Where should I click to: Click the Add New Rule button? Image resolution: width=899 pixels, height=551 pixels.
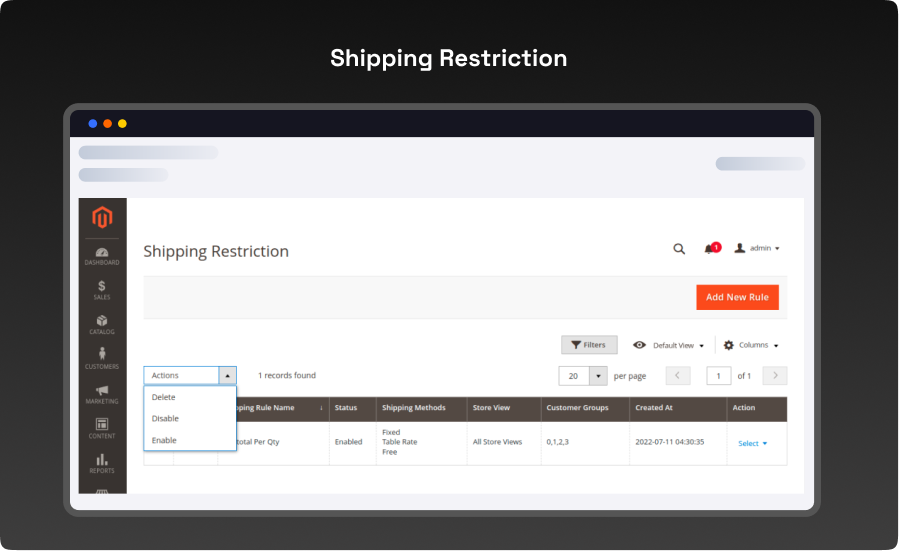point(737,297)
